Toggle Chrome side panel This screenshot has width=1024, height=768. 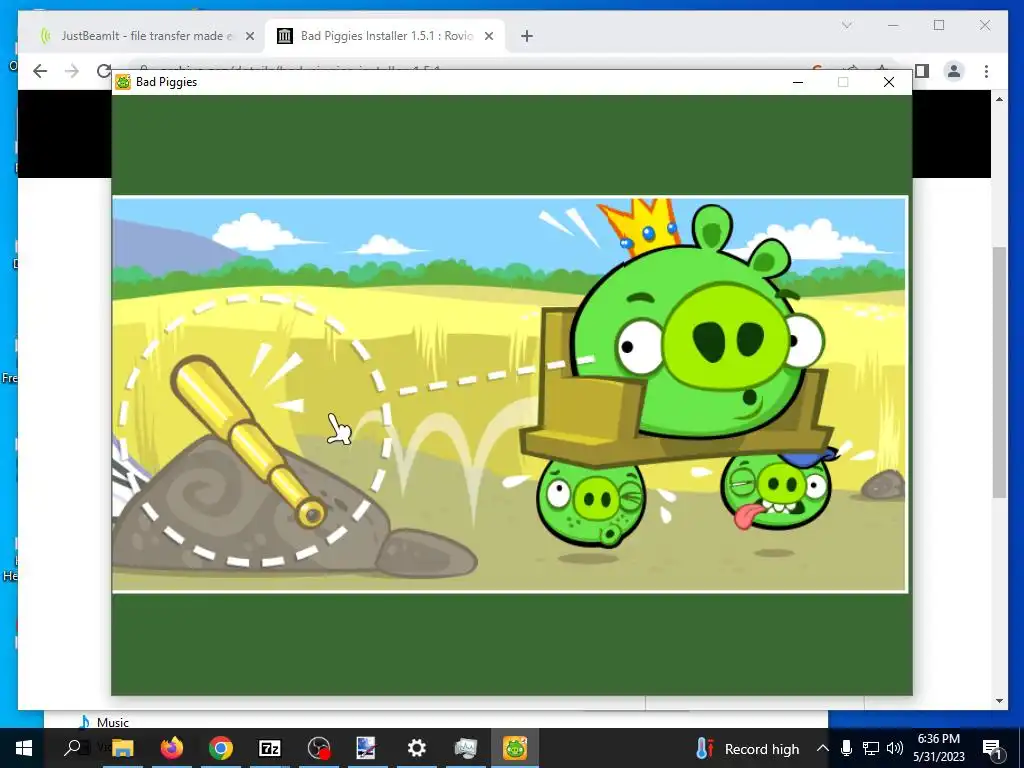tap(921, 71)
